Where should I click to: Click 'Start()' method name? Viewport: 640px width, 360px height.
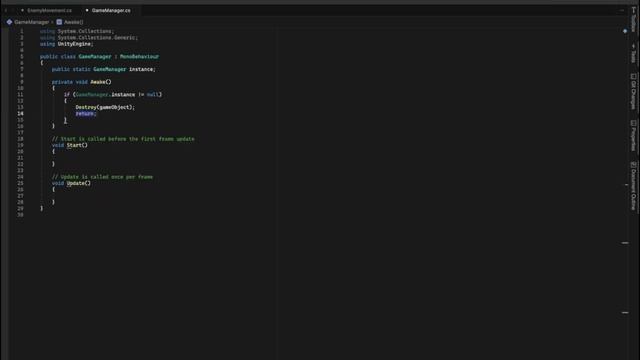point(77,145)
